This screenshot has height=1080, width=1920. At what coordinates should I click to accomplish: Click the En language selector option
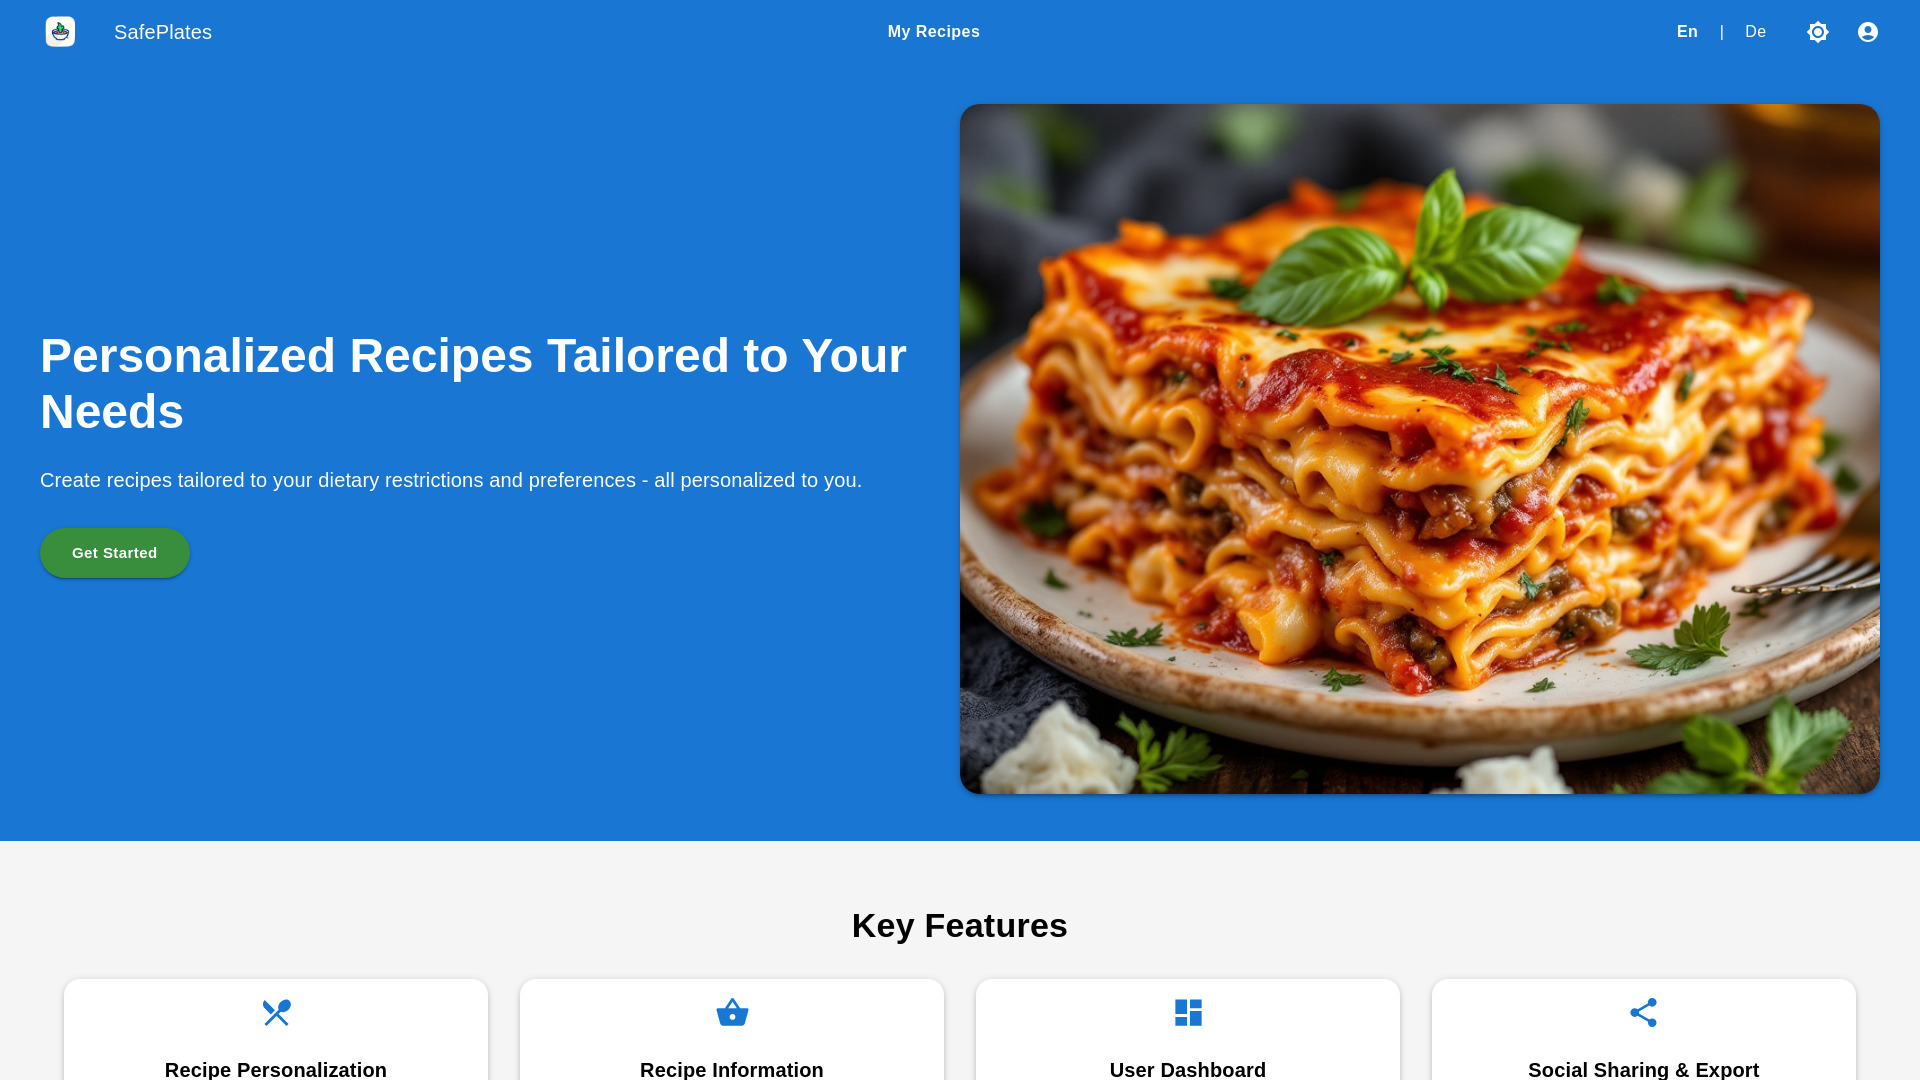1687,30
